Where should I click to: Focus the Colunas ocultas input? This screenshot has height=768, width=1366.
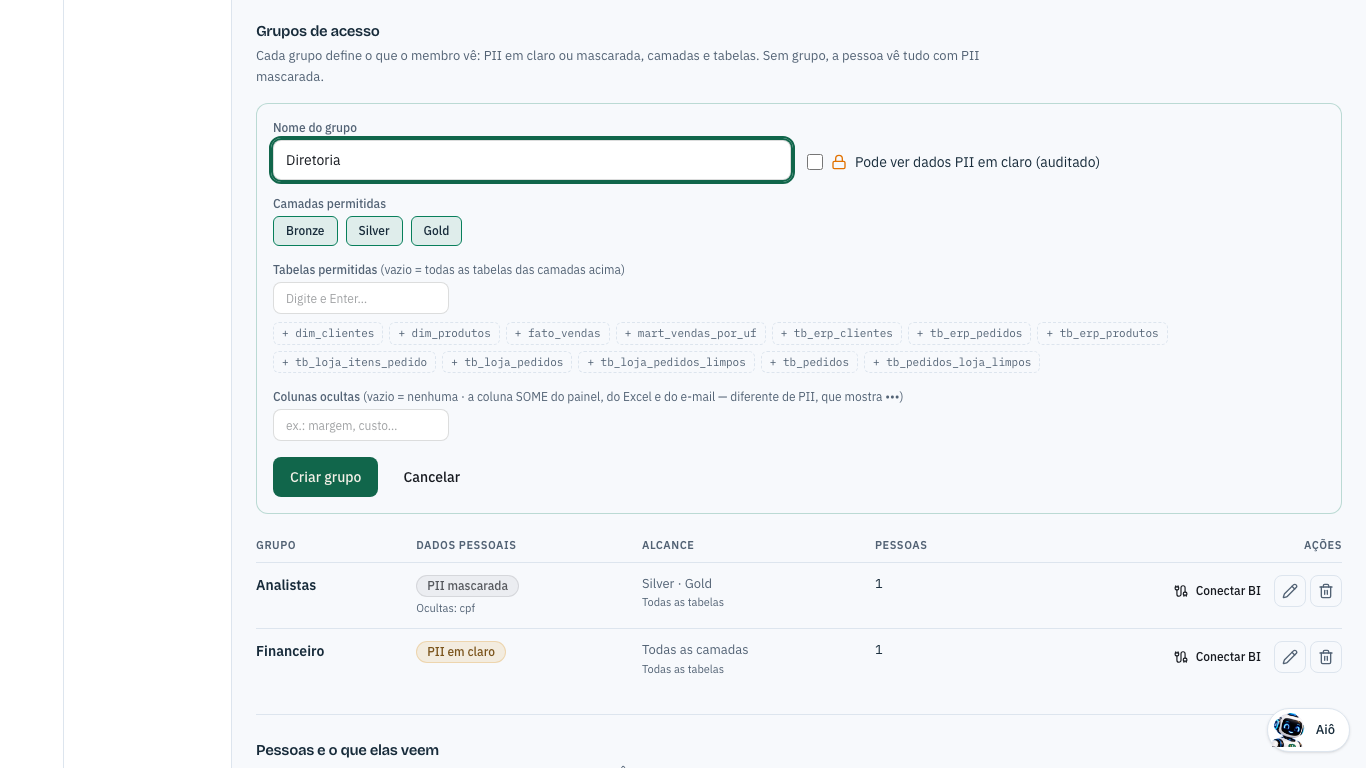[x=361, y=426]
